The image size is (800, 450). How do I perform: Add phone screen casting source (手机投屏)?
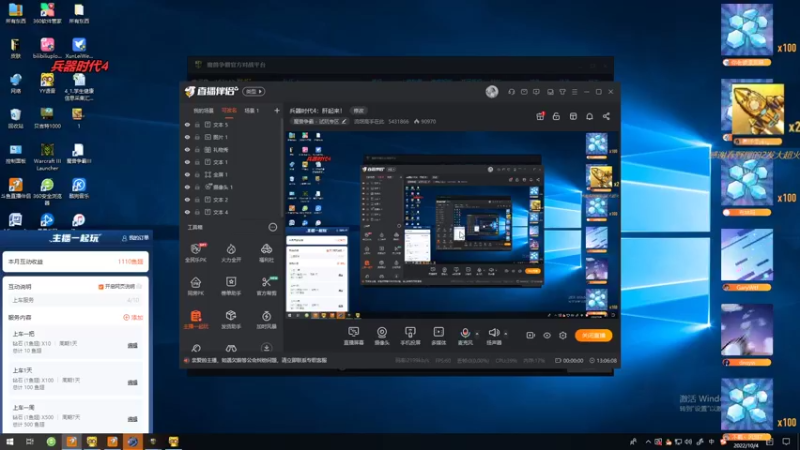pyautogui.click(x=410, y=336)
